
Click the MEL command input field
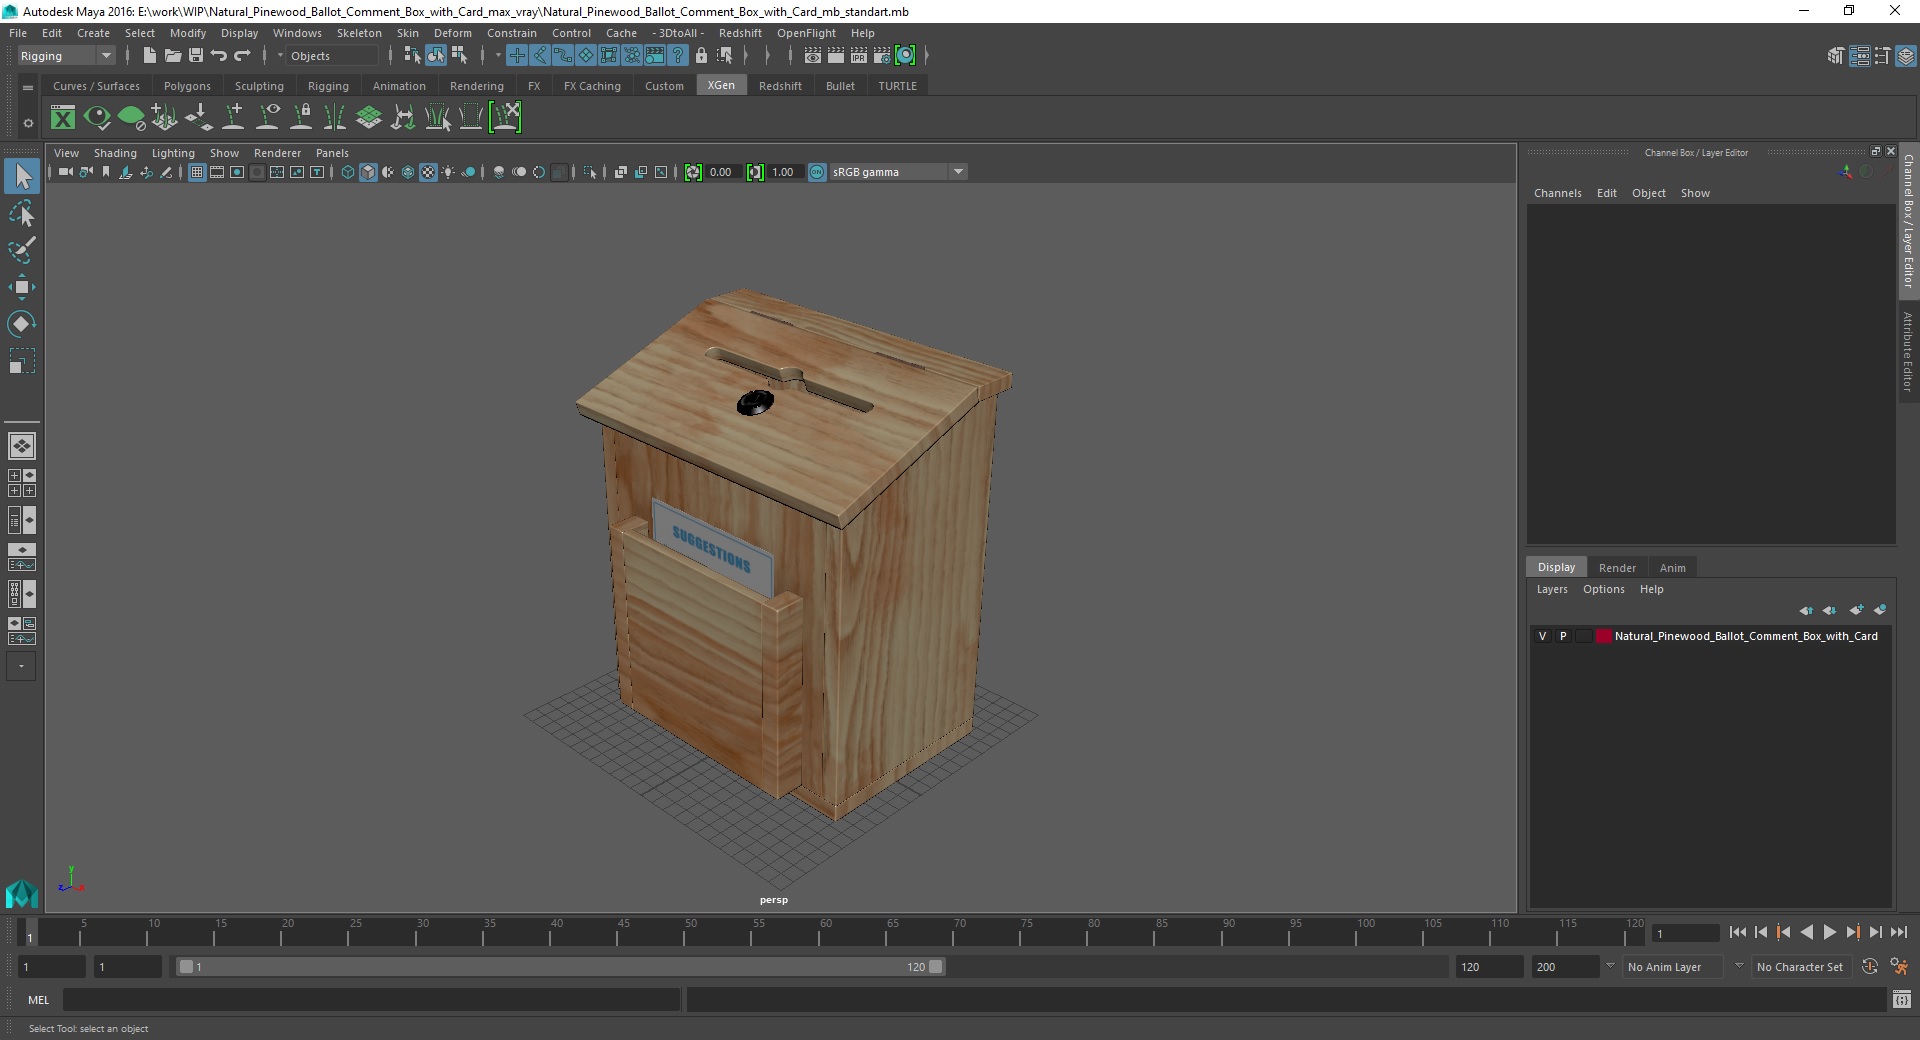click(x=371, y=999)
